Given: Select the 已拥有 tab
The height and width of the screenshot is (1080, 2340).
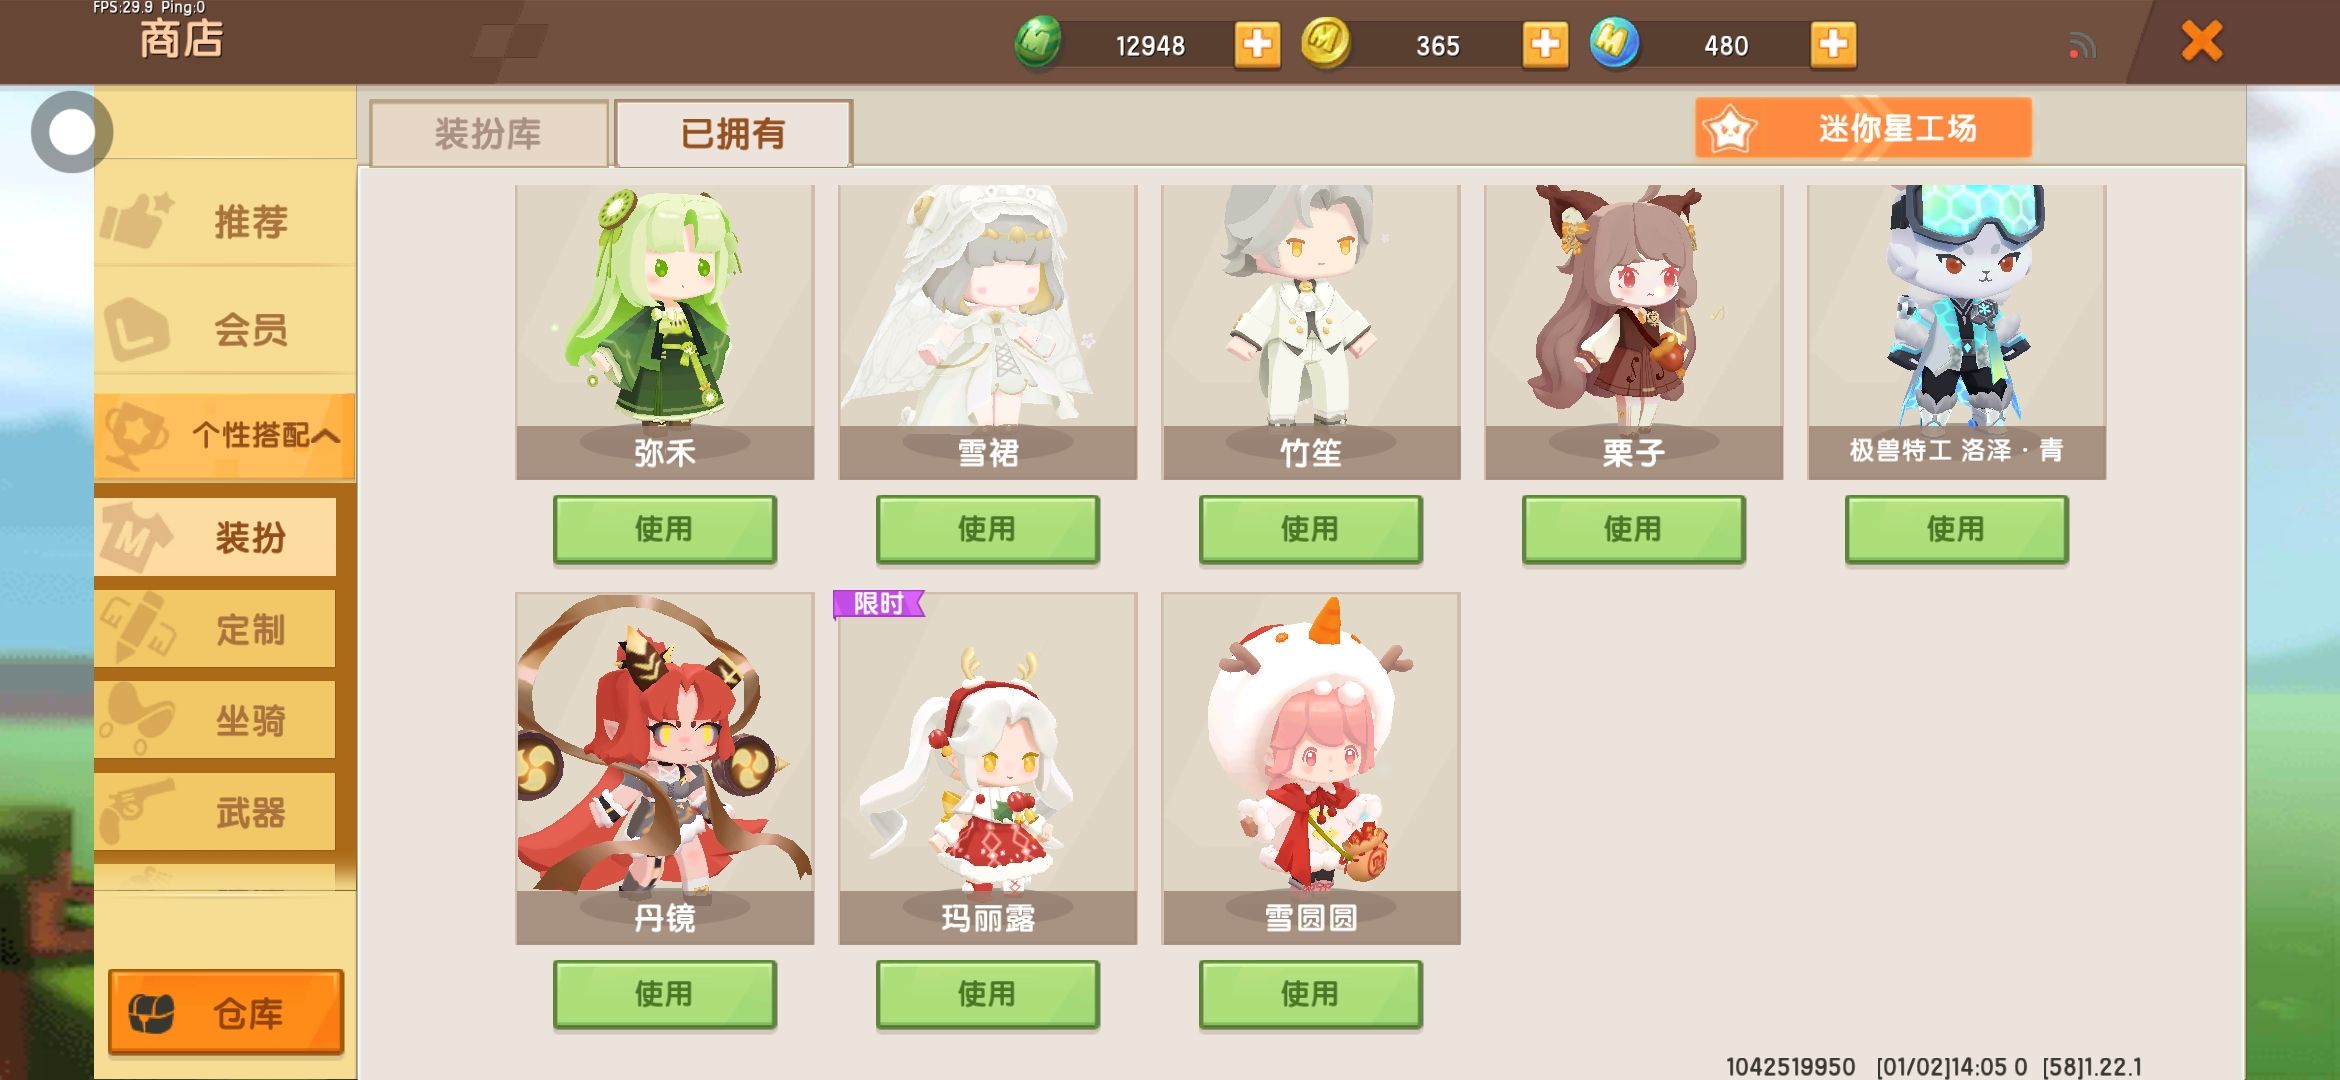Looking at the screenshot, I should 733,133.
